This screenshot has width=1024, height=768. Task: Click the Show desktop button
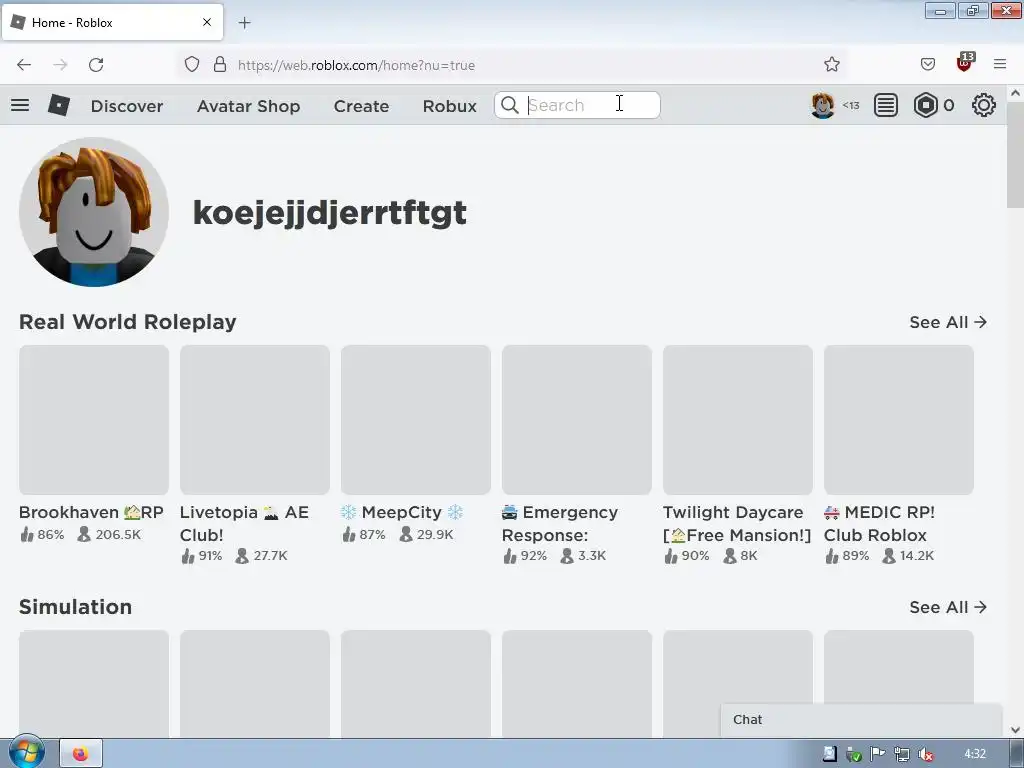[x=1017, y=754]
